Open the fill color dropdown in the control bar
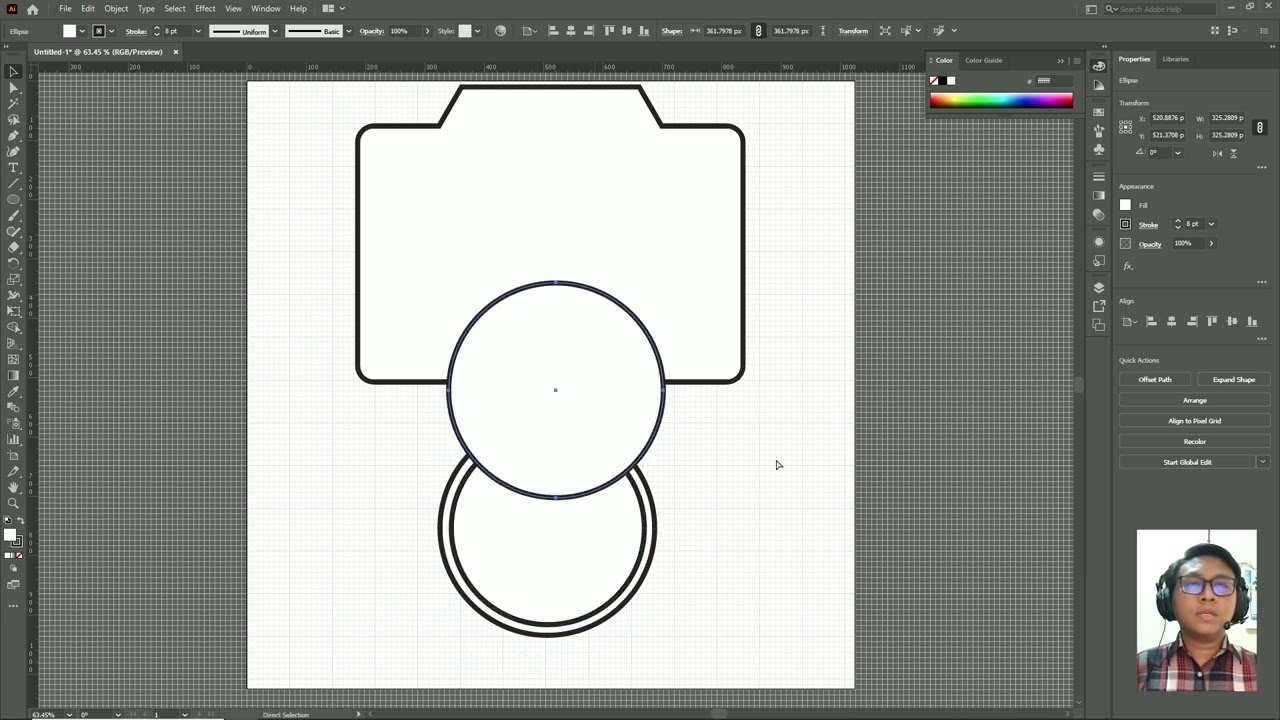 [82, 31]
